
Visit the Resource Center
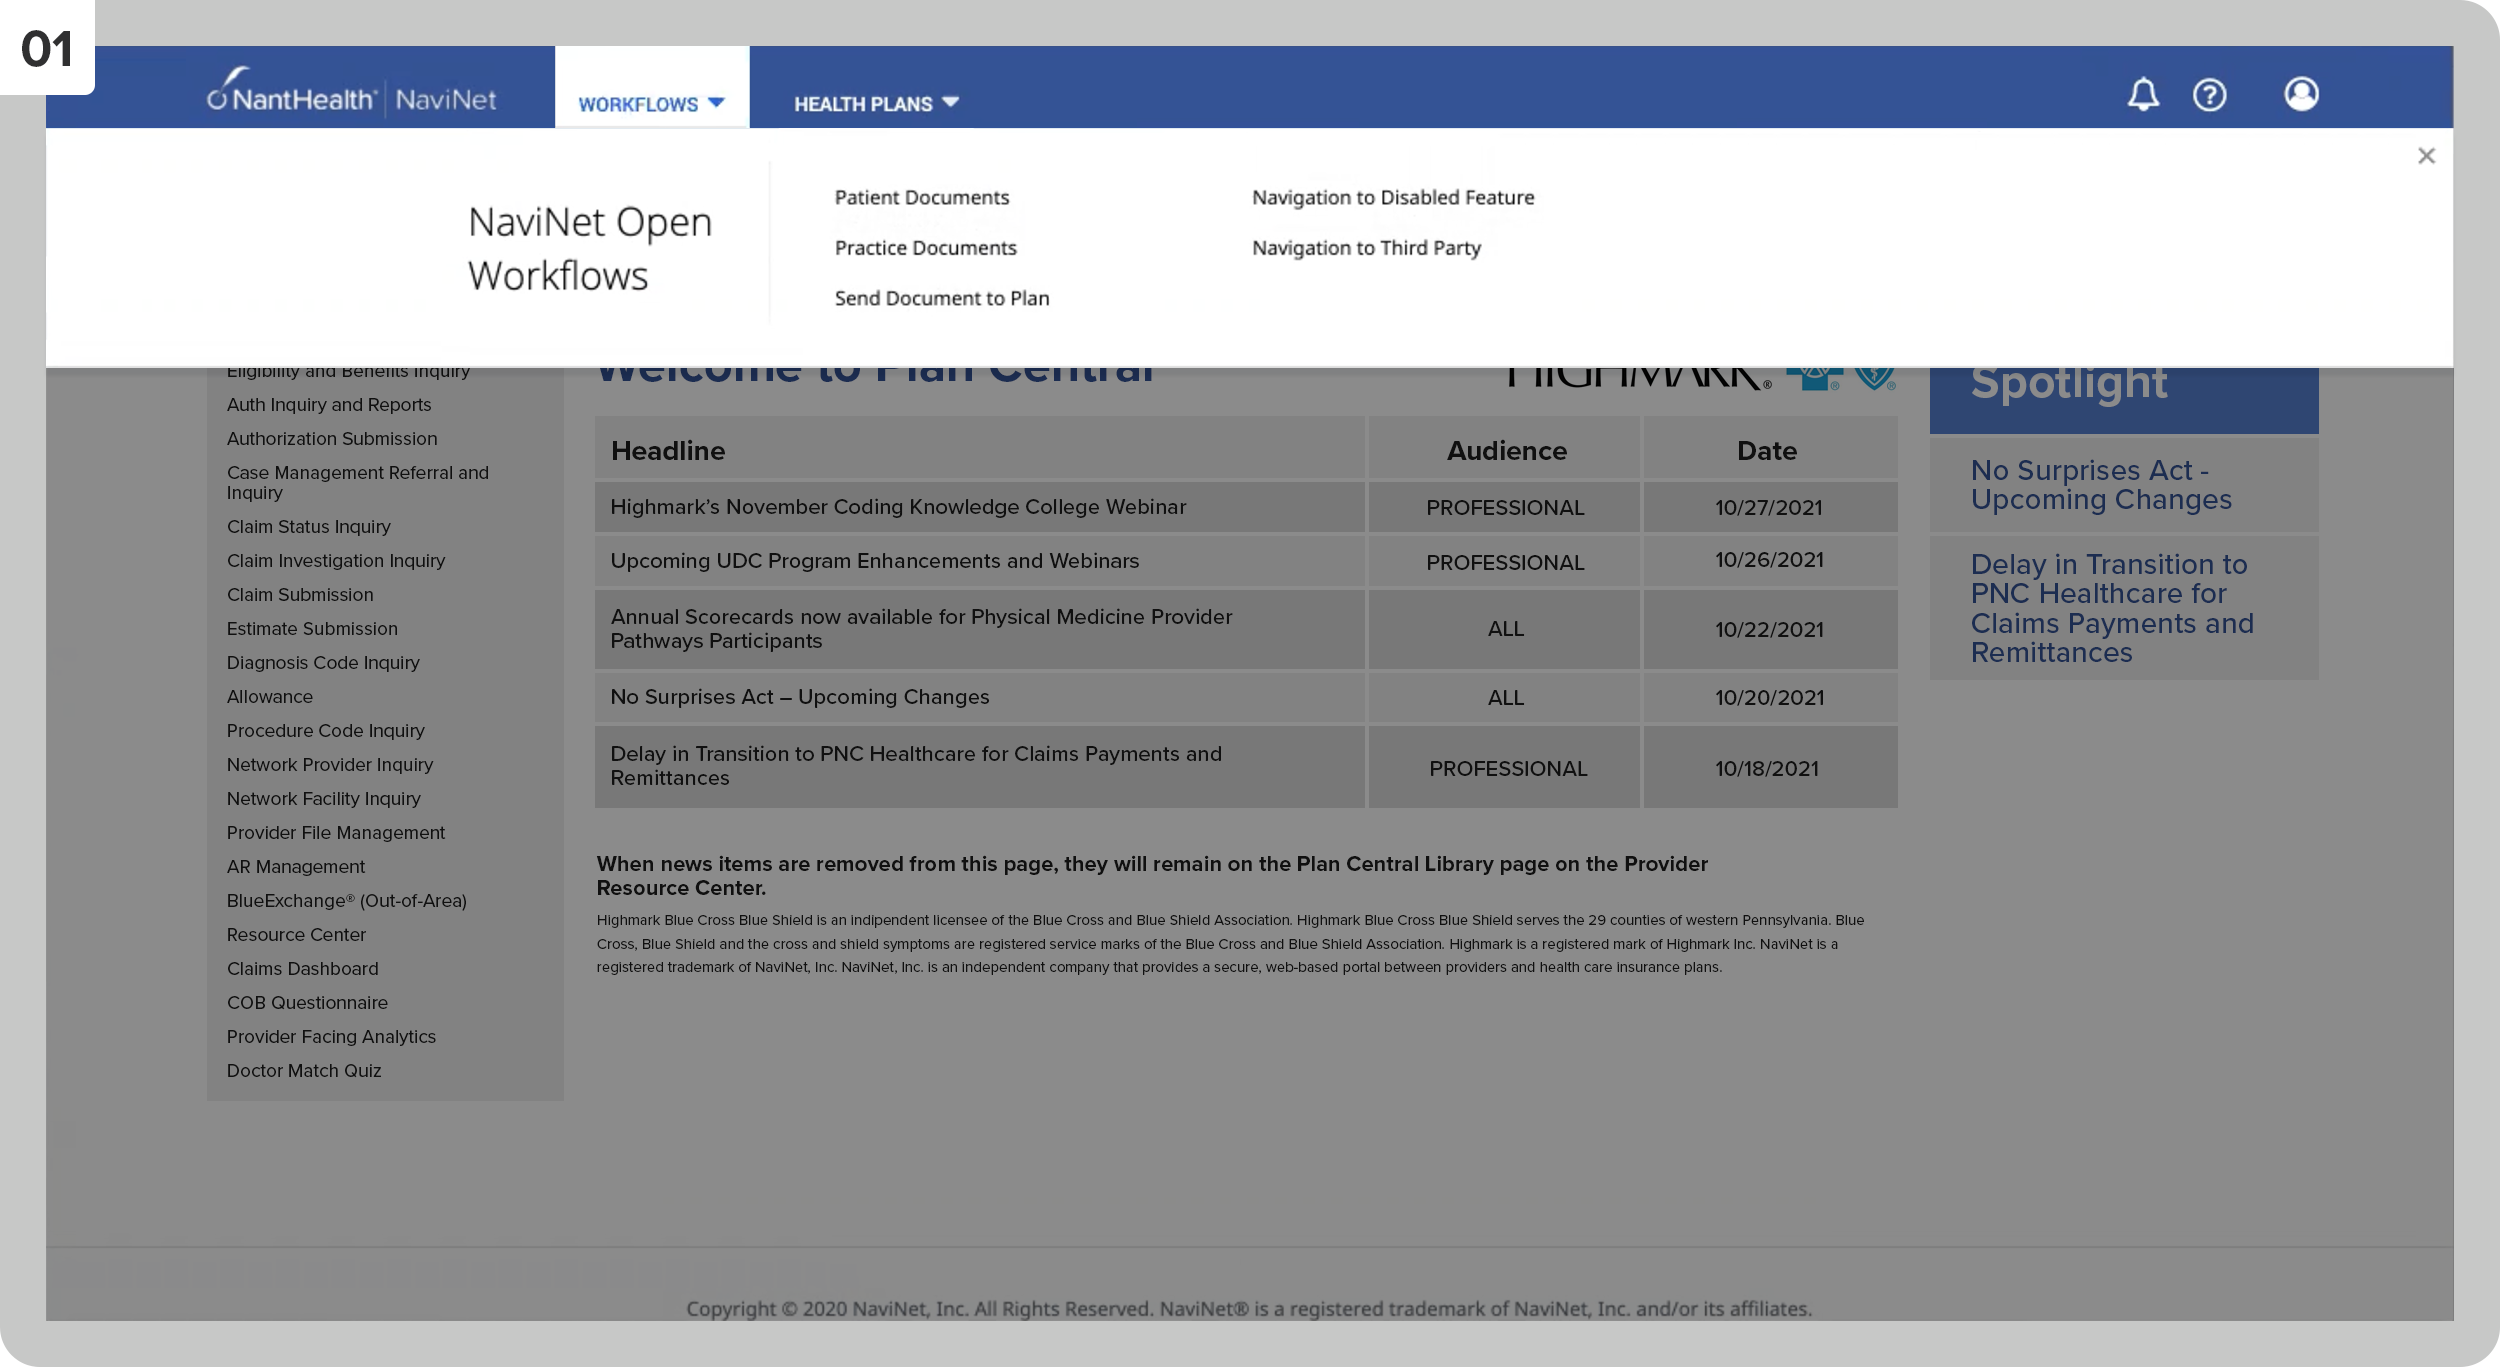296,935
